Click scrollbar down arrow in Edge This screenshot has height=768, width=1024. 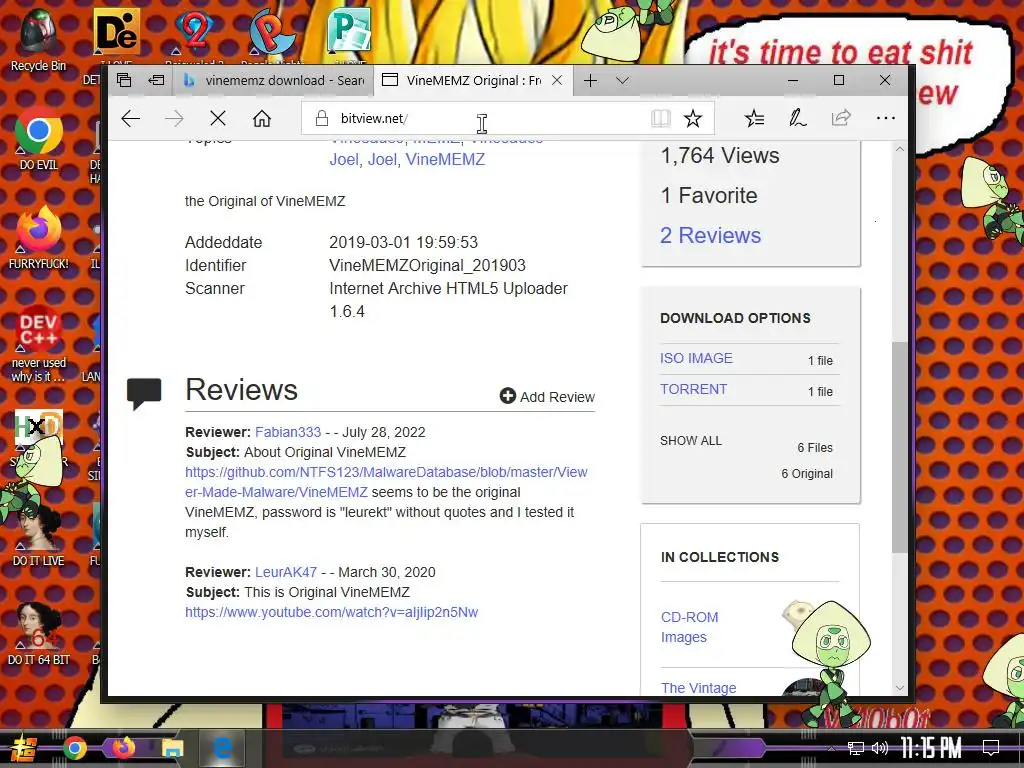(899, 688)
